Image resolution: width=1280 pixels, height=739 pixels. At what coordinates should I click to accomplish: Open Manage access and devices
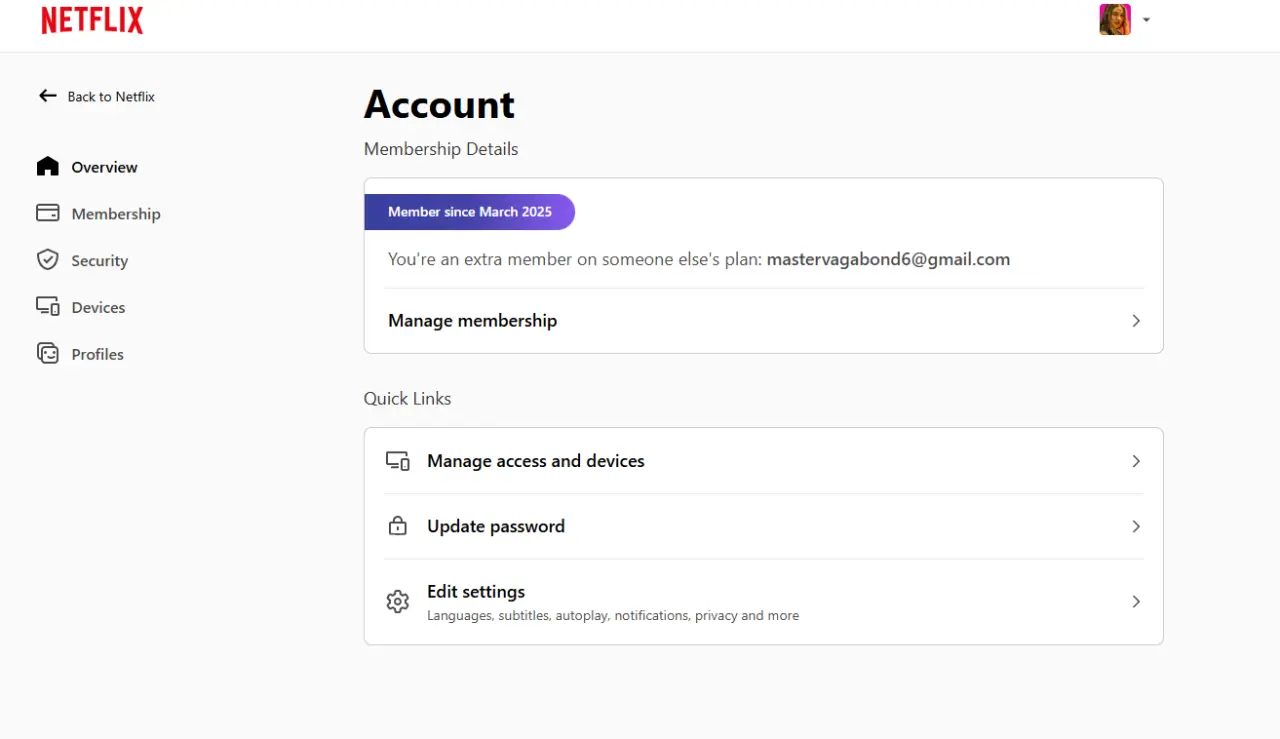tap(763, 461)
